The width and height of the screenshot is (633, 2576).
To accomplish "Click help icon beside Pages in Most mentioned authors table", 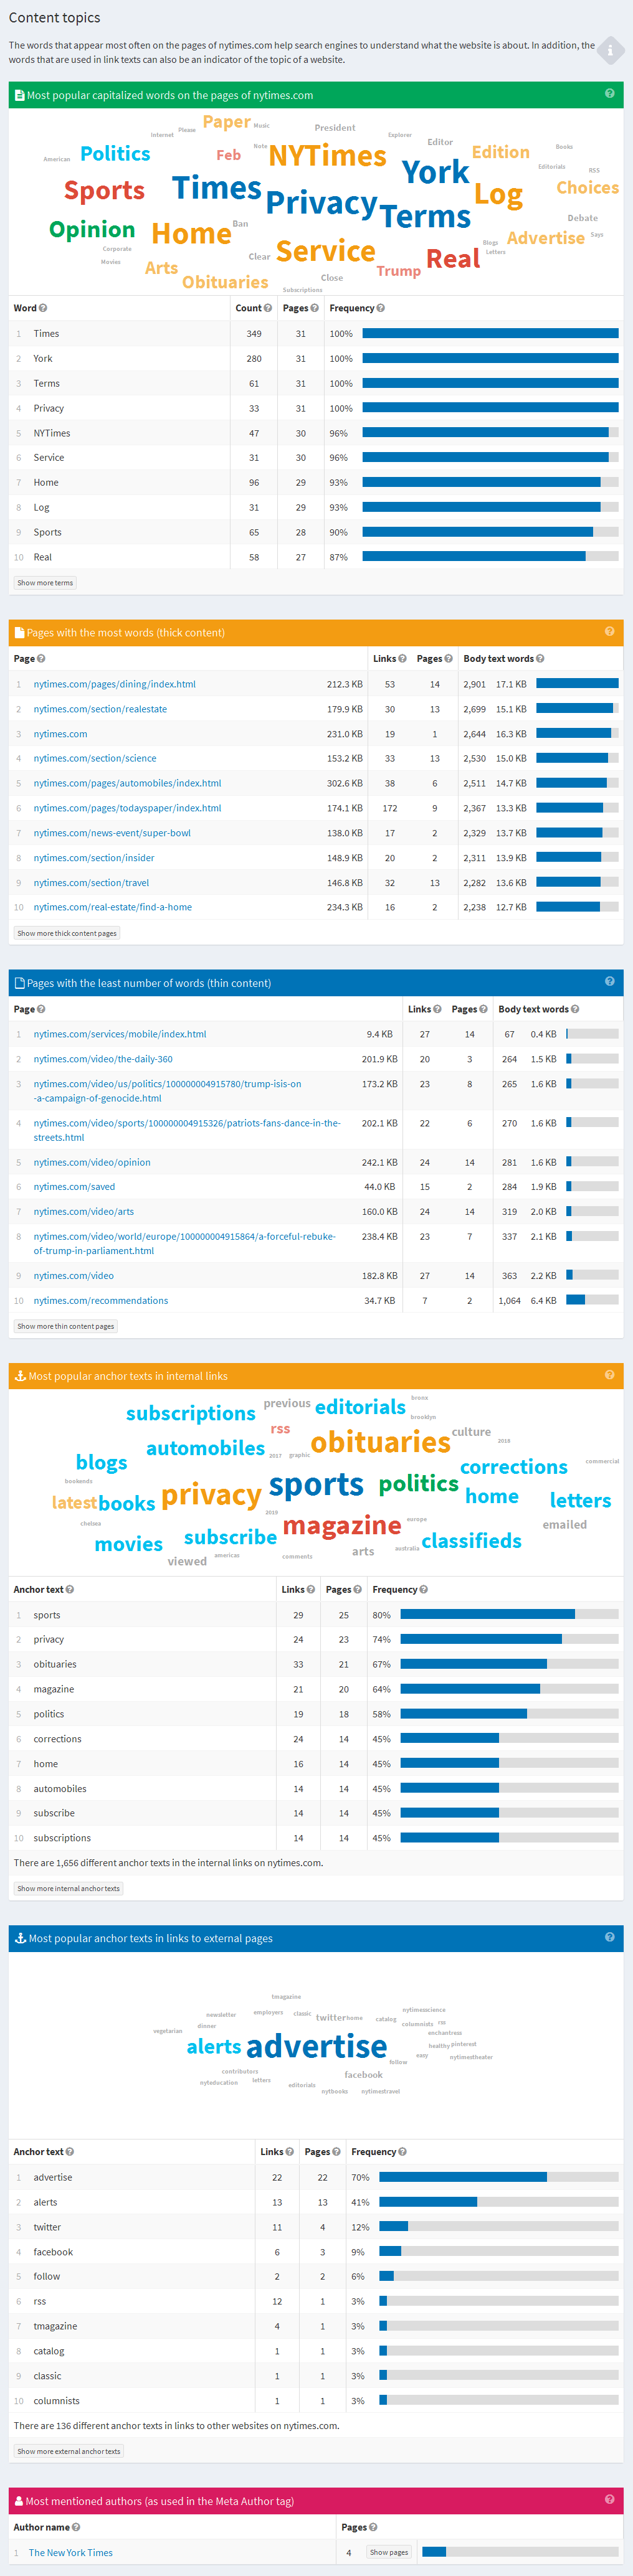I will click(373, 2527).
